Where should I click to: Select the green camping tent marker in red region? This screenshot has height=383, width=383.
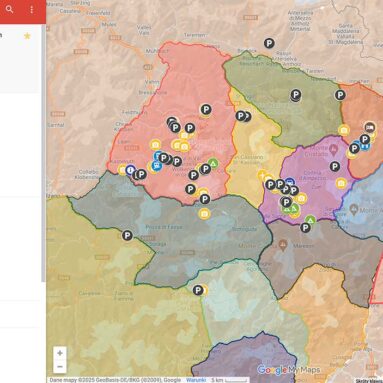point(213,163)
